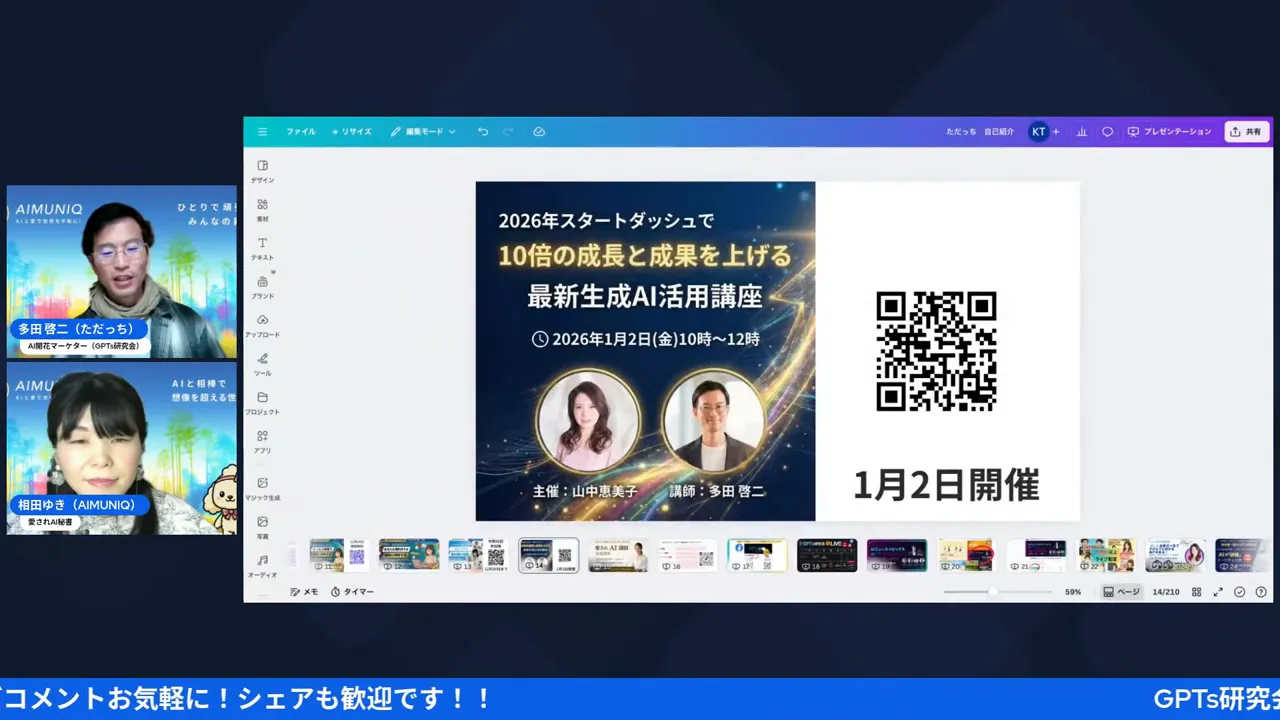Click the insights chart icon near the avatar
1280x720 pixels.
point(1081,131)
